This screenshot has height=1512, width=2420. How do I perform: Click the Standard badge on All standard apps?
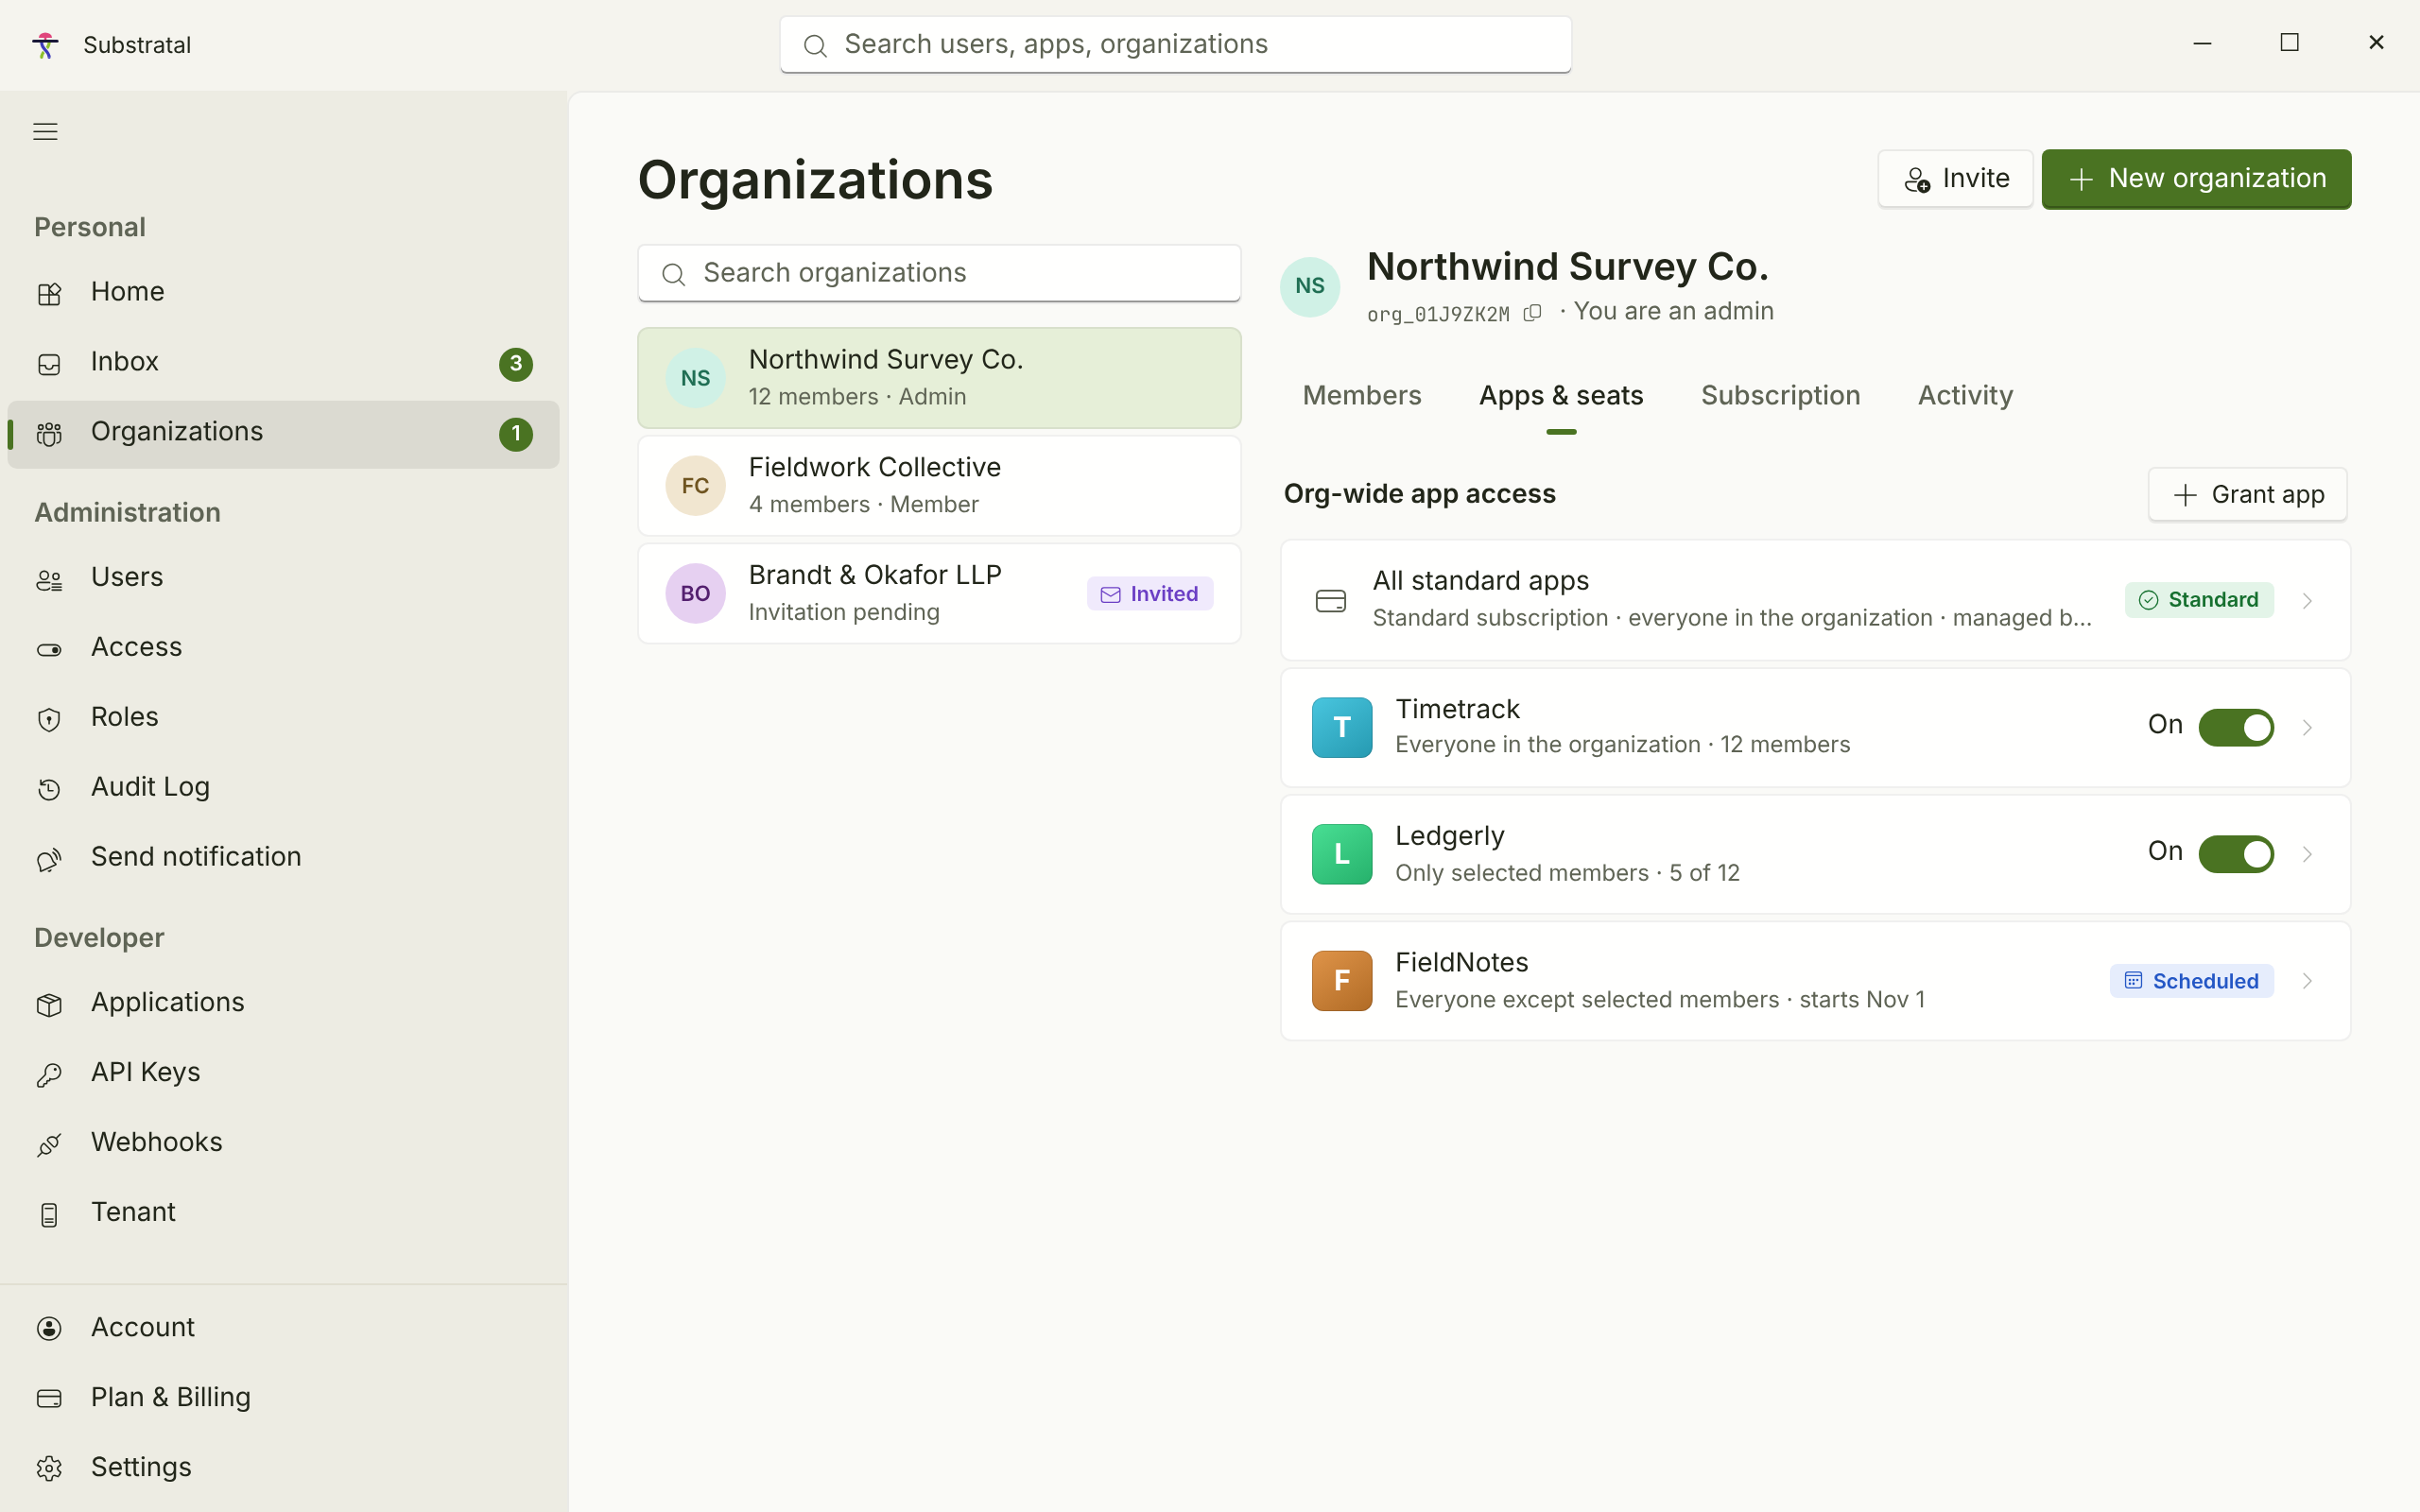(2199, 600)
